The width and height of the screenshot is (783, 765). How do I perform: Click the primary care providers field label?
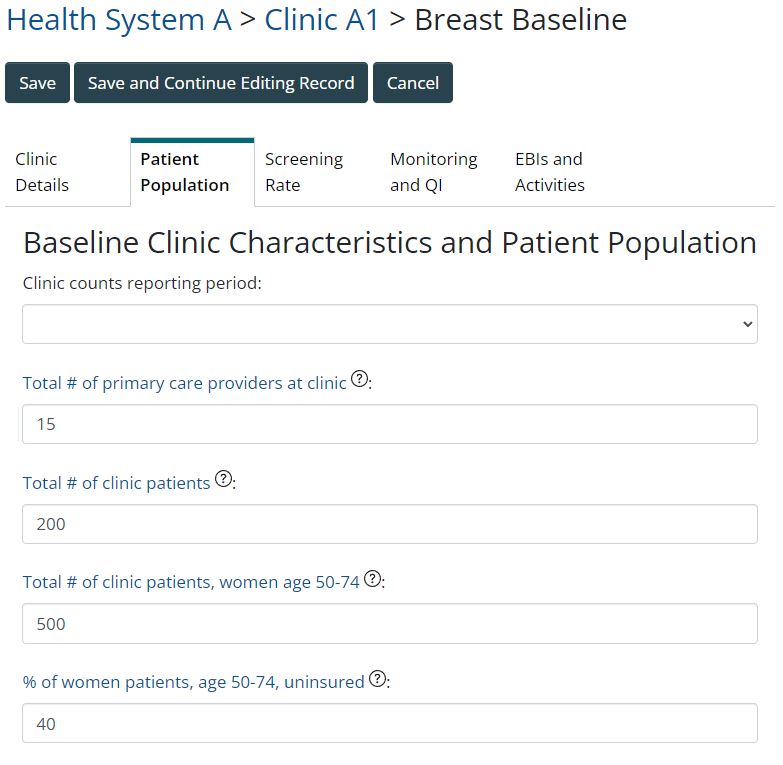(185, 383)
